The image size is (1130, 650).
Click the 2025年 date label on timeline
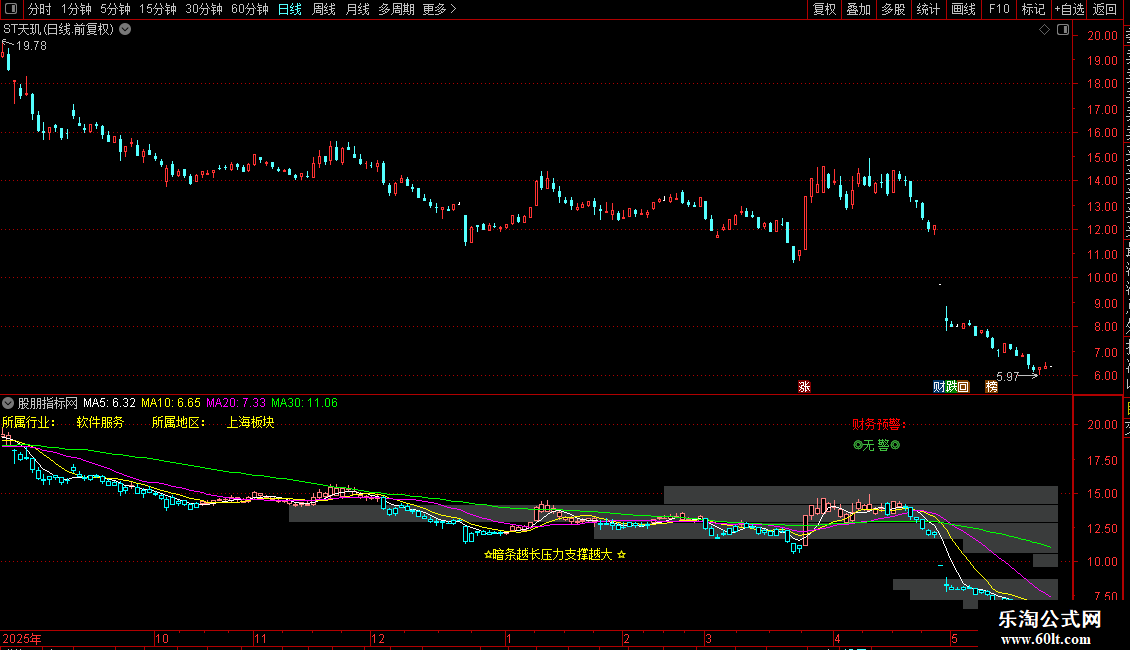[22, 638]
